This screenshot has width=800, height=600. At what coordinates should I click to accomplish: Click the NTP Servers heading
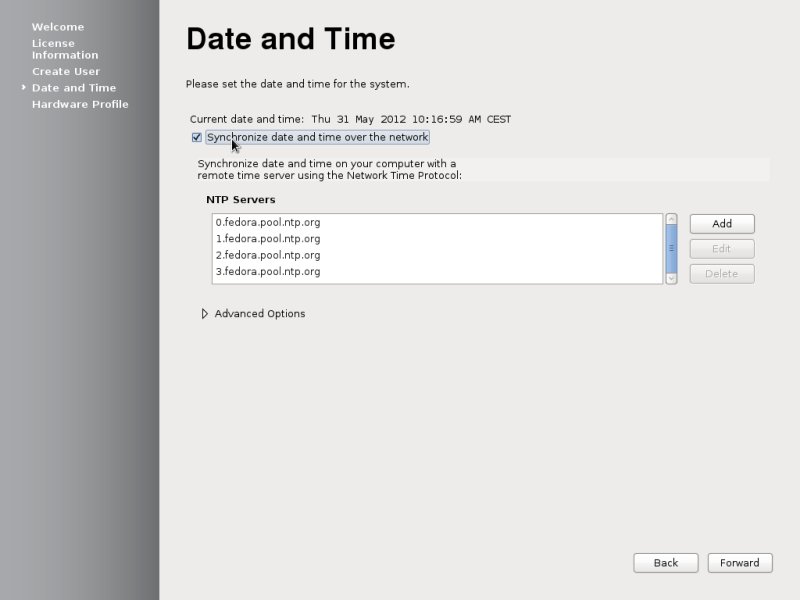(x=241, y=199)
